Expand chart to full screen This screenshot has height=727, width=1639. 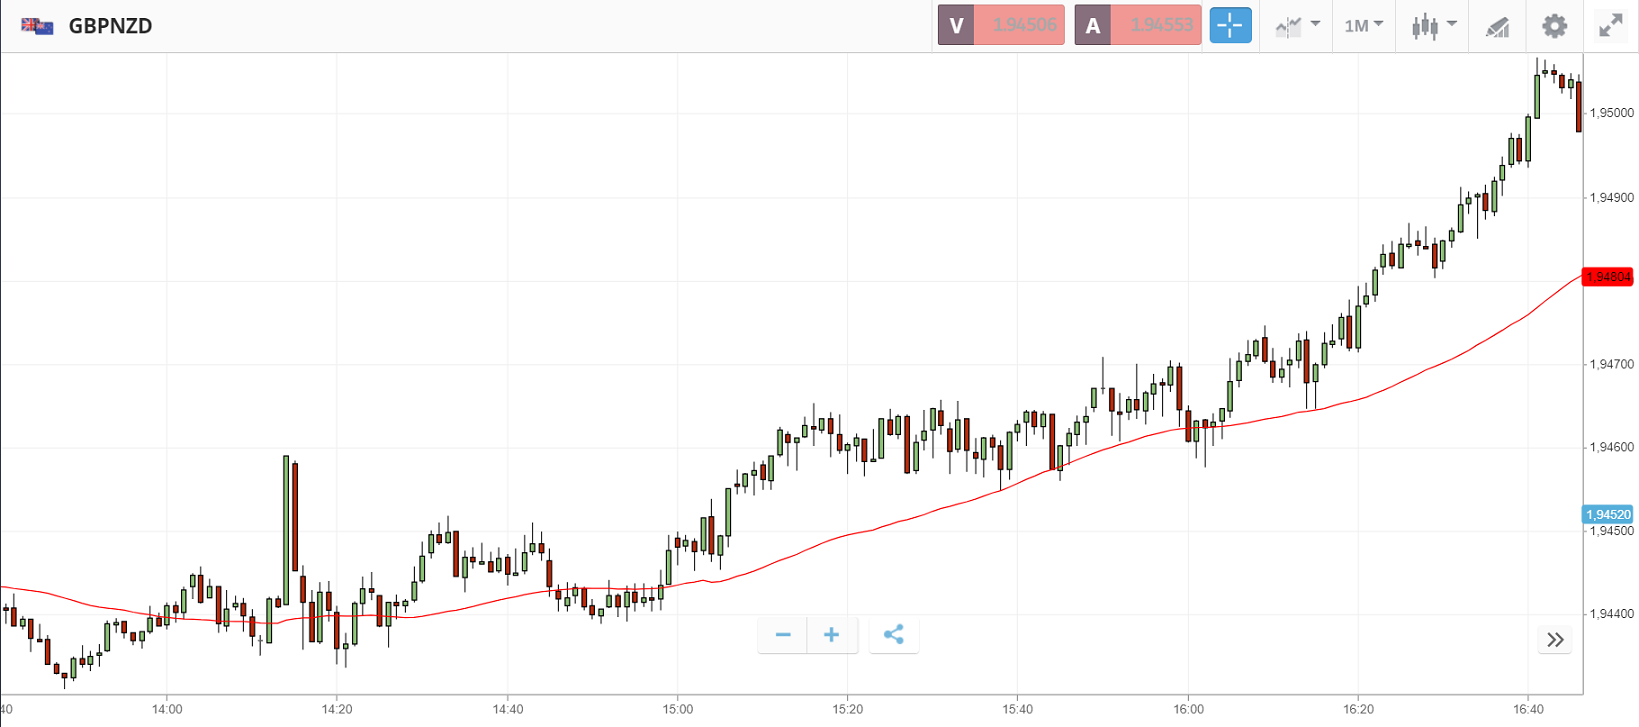(1610, 25)
